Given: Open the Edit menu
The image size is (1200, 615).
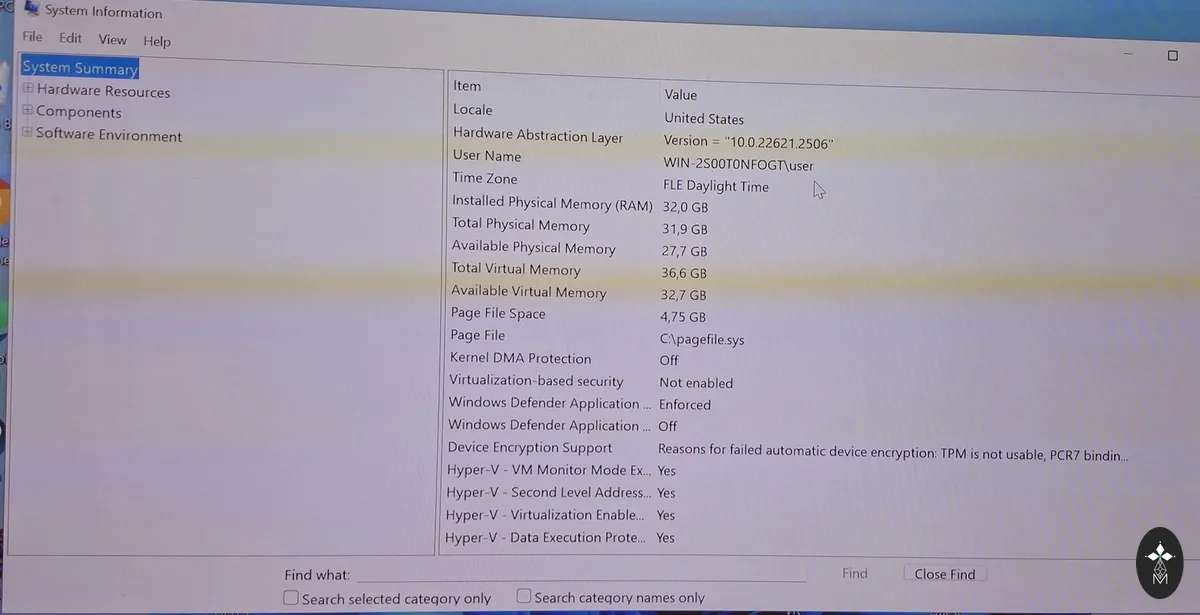Looking at the screenshot, I should pyautogui.click(x=70, y=38).
